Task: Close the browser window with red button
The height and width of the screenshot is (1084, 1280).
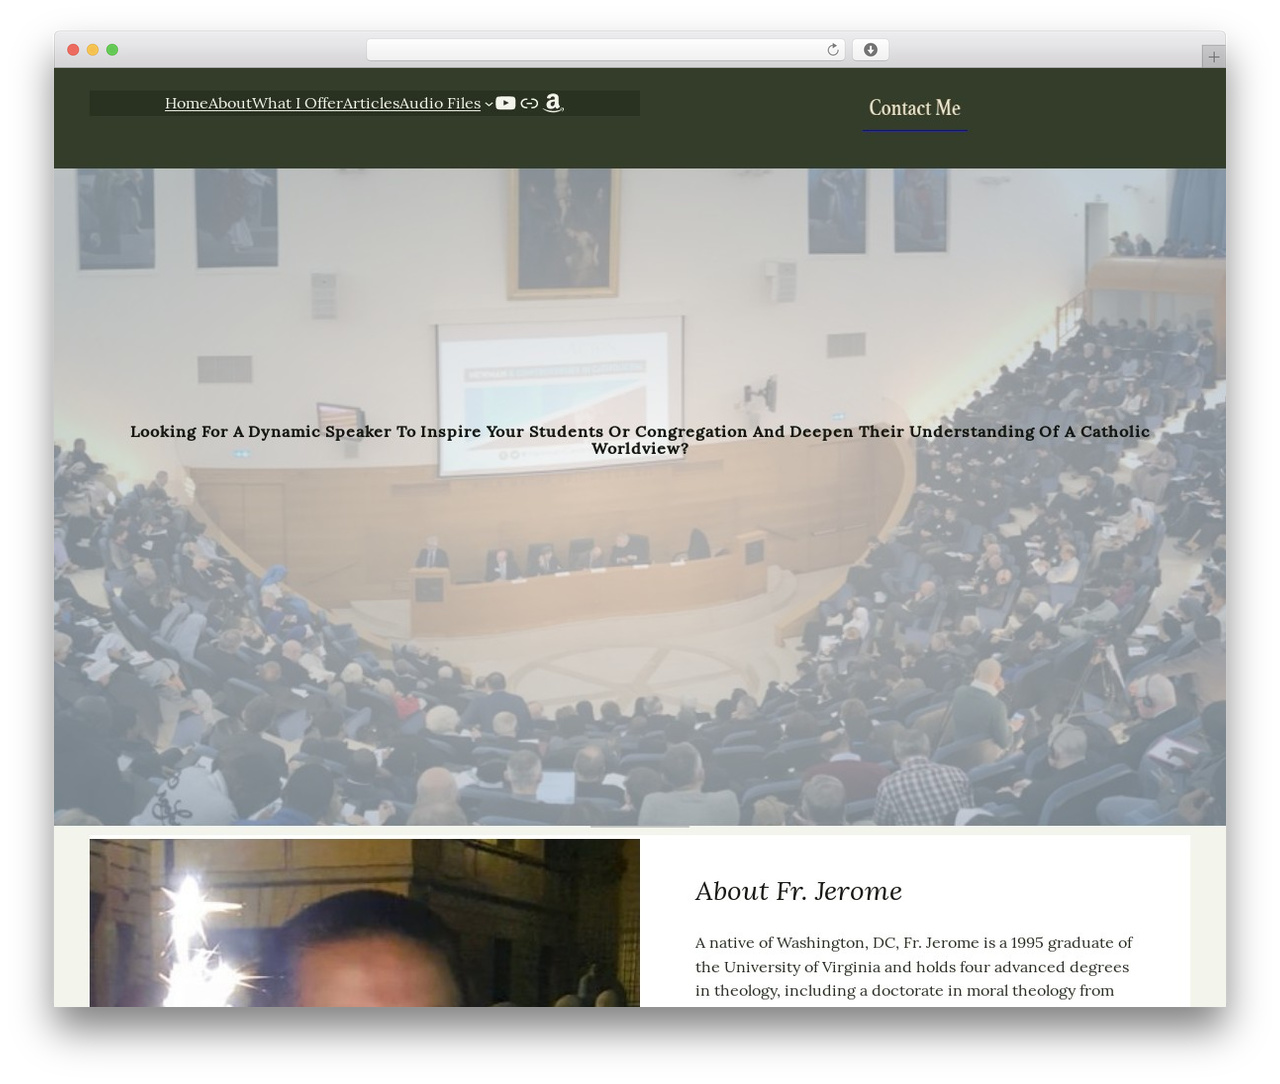Action: tap(73, 50)
